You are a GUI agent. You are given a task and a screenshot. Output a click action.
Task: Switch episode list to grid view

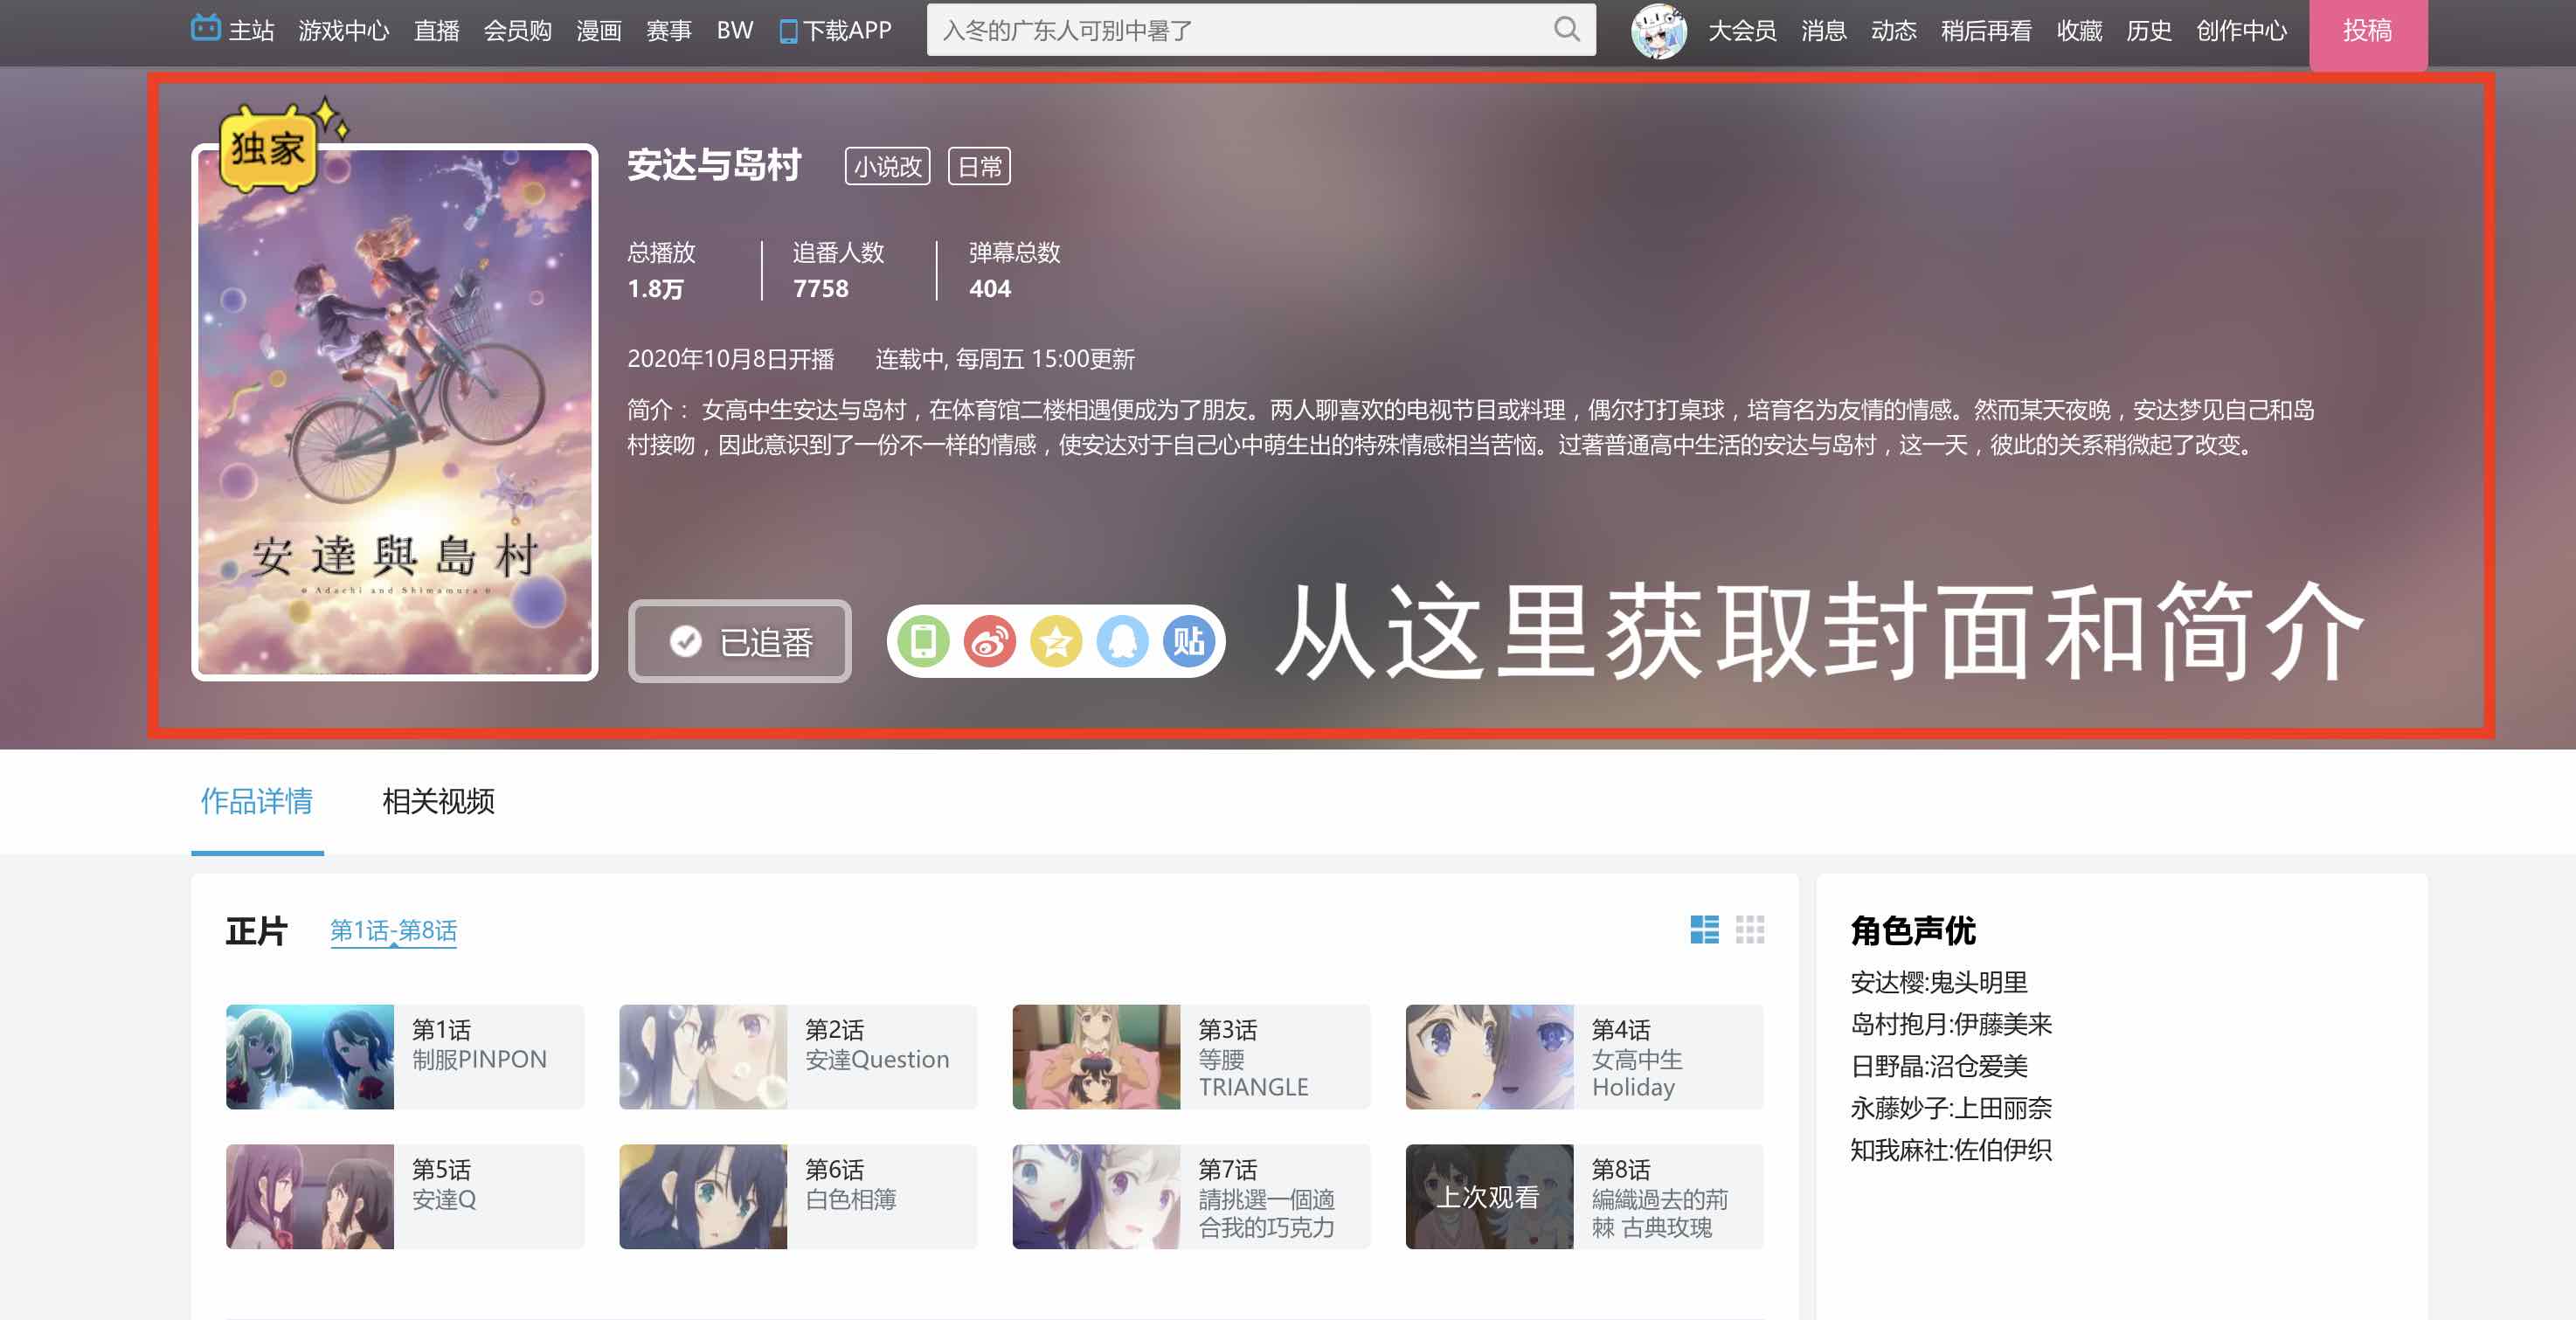1749,929
